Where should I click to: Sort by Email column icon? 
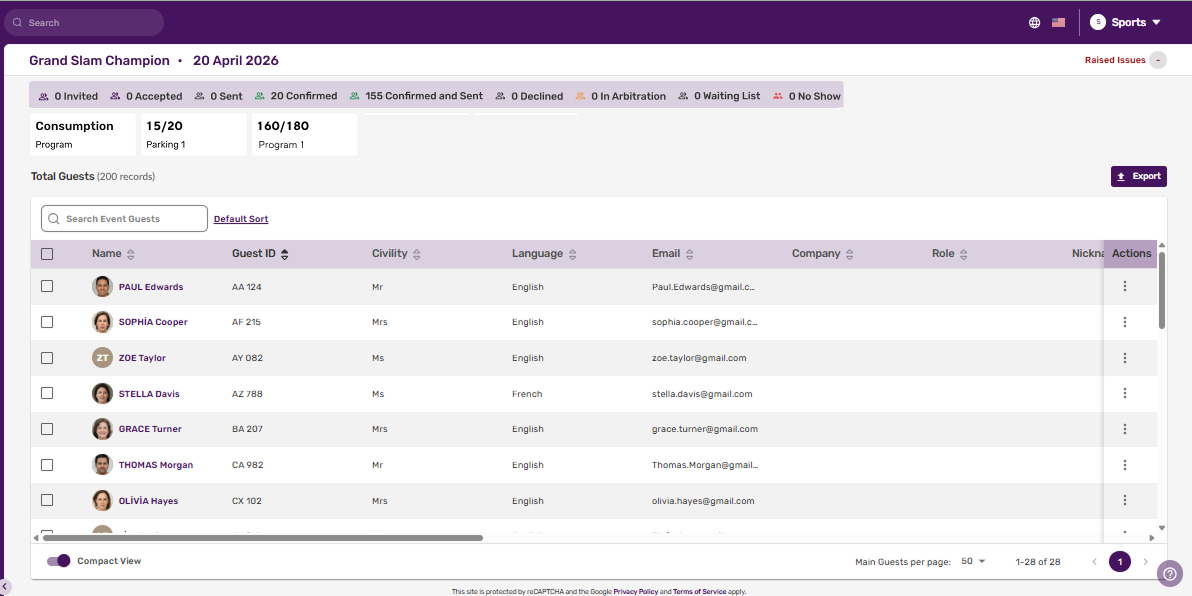pos(690,254)
